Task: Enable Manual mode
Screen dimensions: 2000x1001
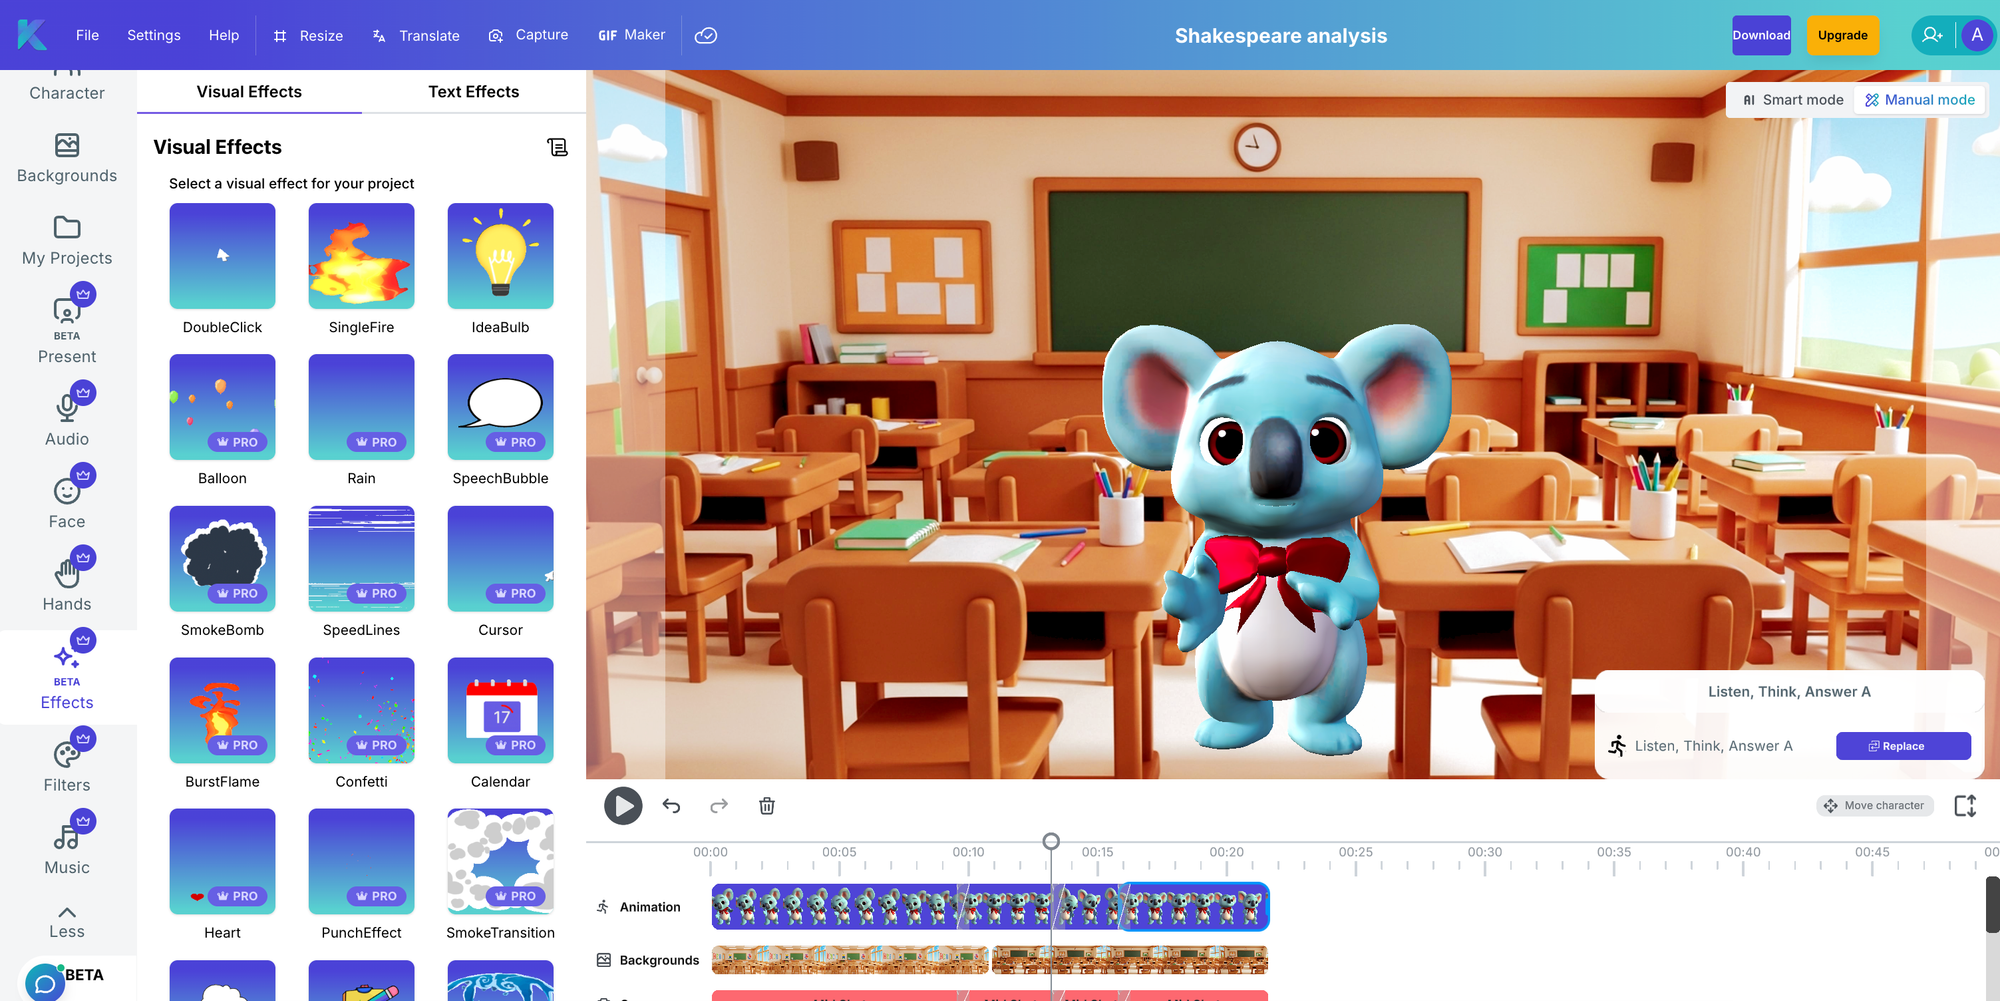Action: click(1920, 99)
